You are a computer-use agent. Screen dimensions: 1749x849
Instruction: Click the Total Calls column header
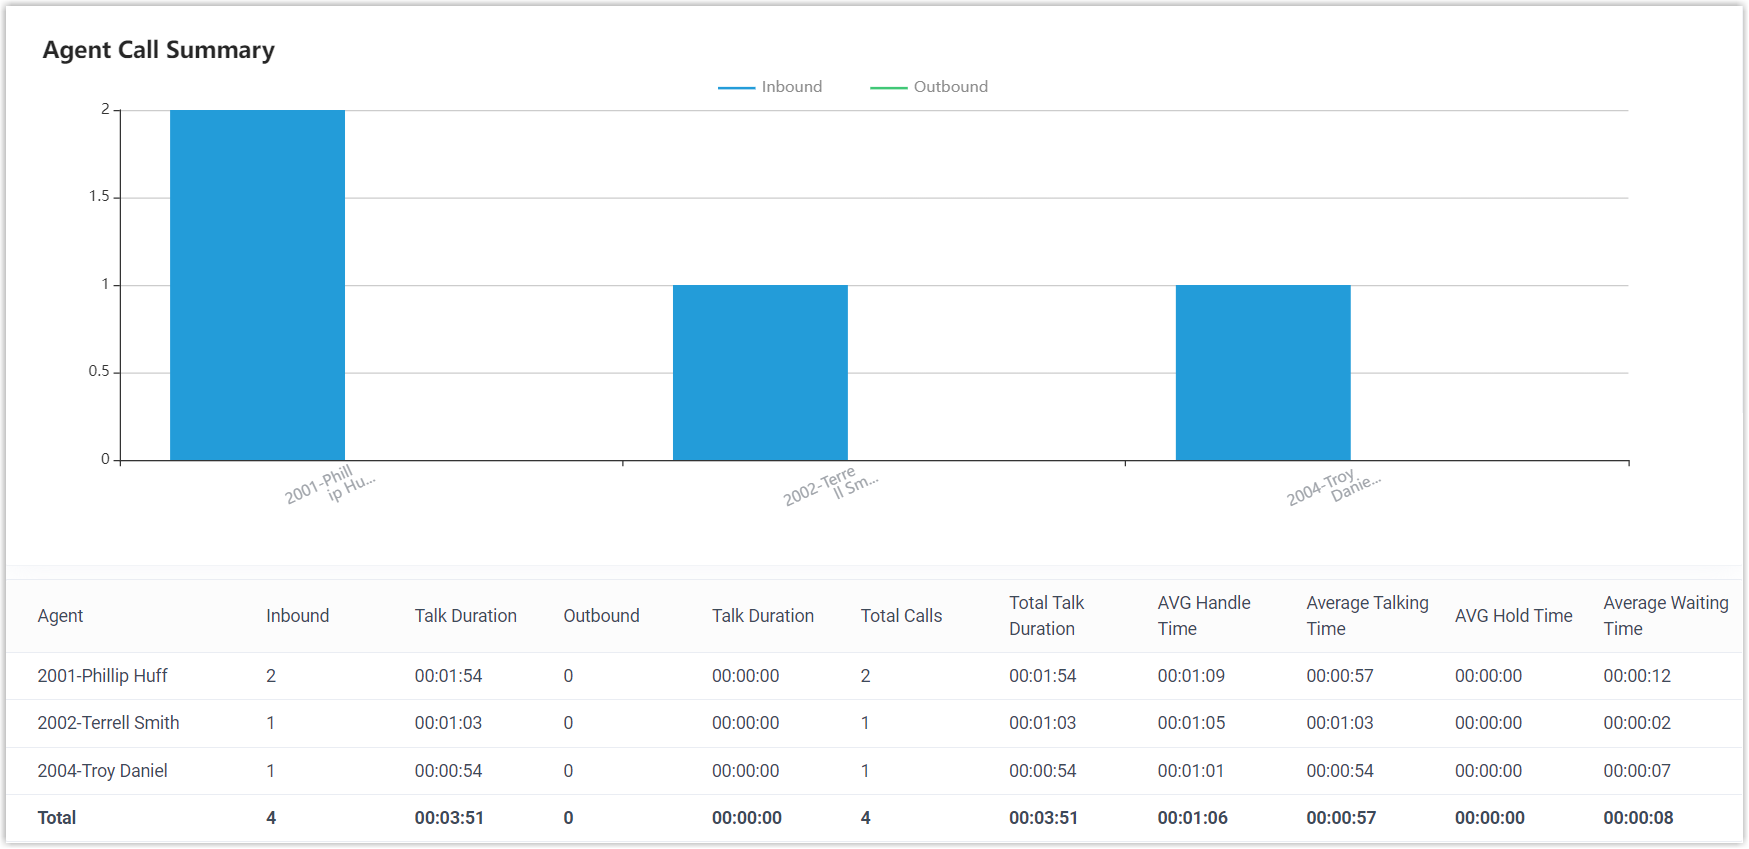tap(901, 616)
